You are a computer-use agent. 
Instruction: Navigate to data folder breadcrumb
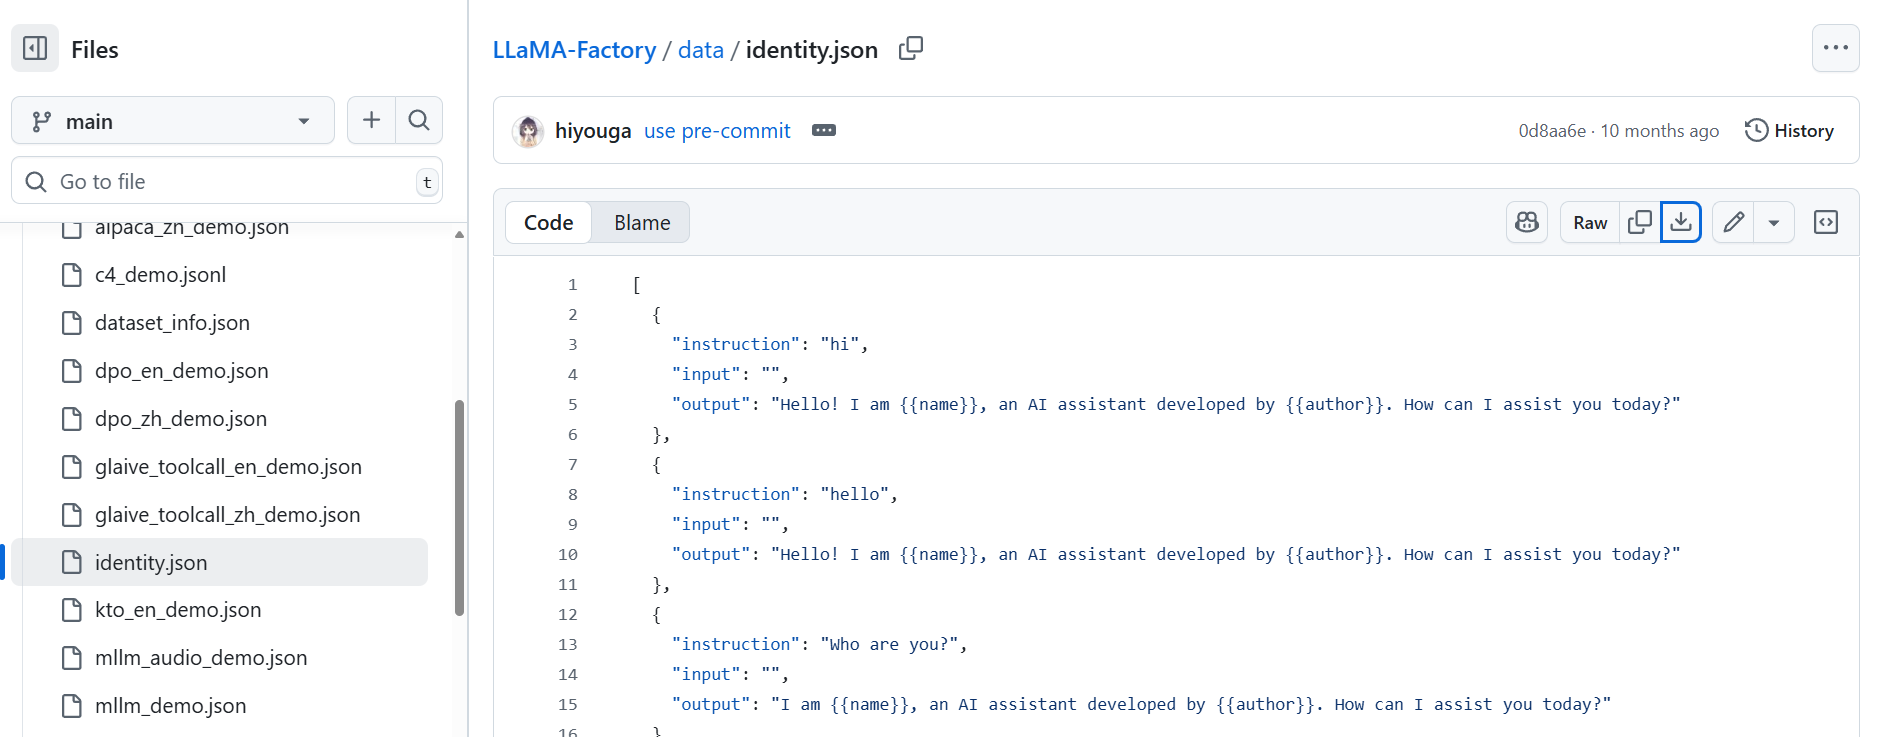click(x=700, y=50)
